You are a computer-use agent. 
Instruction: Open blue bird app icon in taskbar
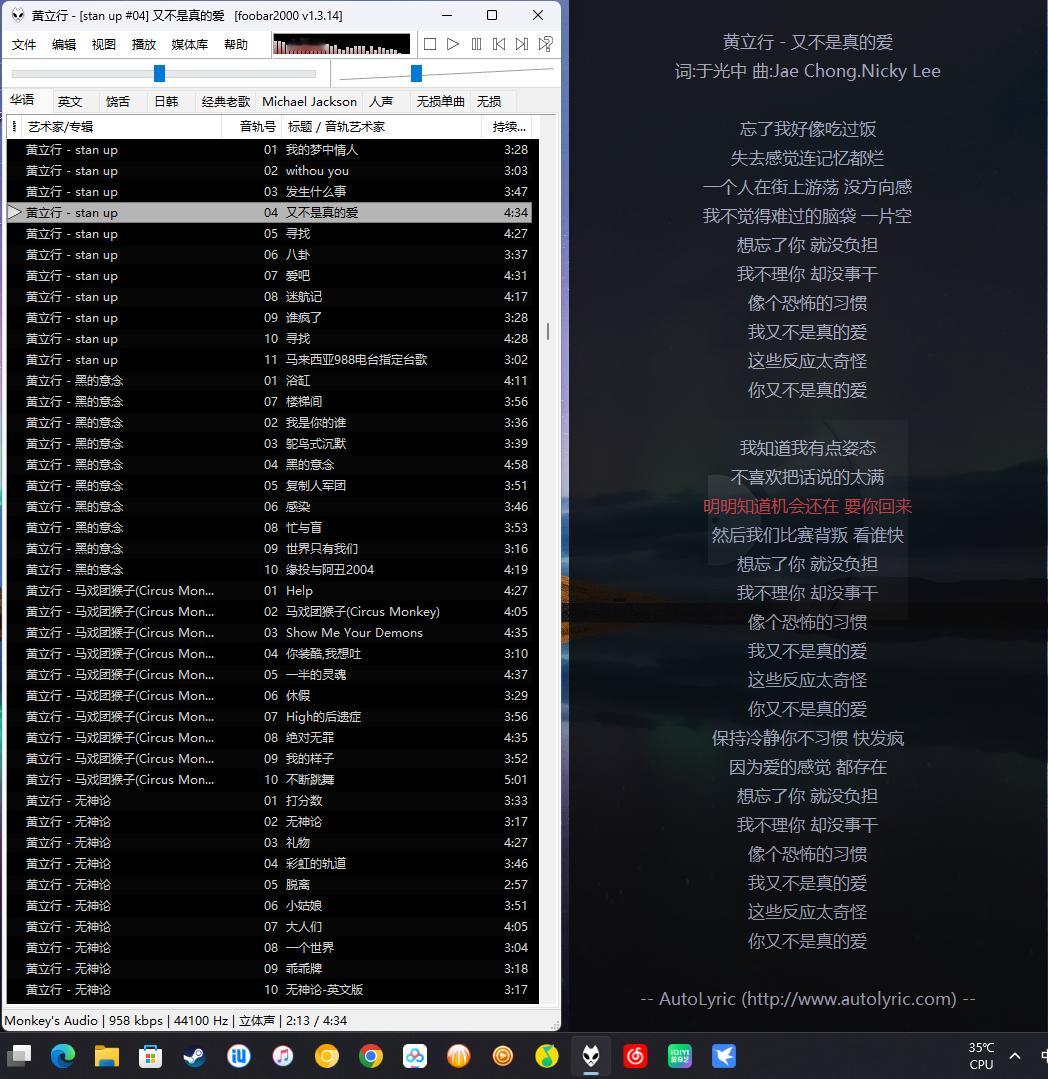click(x=724, y=1056)
